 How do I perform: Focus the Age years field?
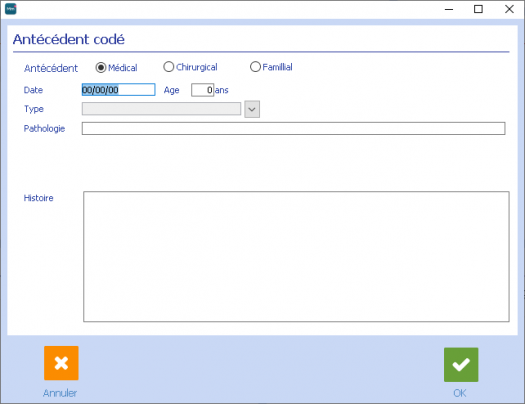tap(202, 90)
